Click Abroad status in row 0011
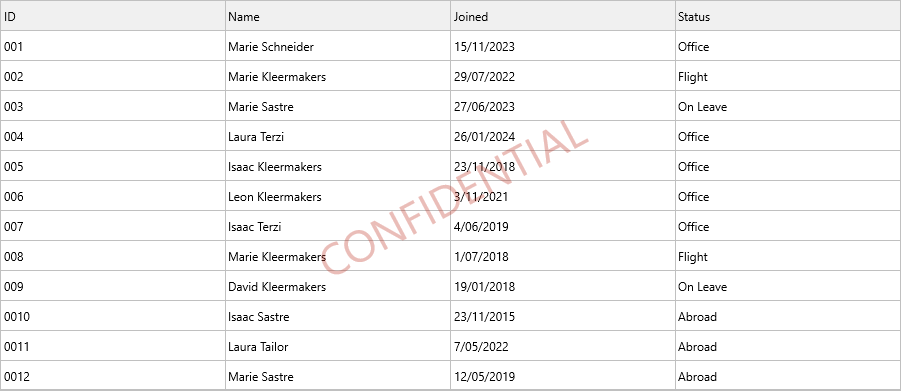 788,347
